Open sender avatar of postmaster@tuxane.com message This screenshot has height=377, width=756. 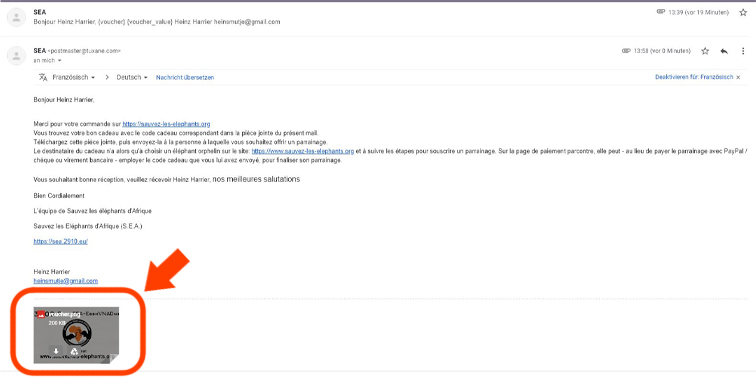(x=16, y=56)
